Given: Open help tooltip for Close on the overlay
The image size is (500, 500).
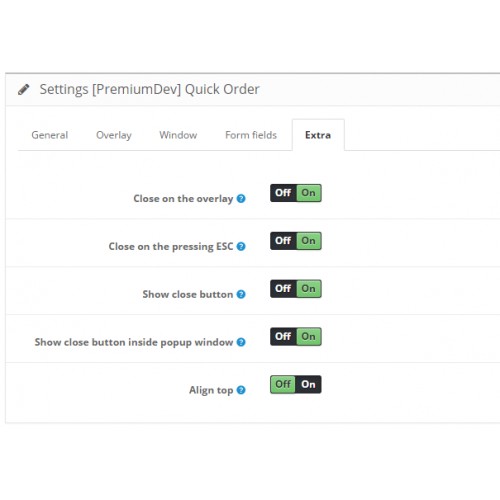Looking at the screenshot, I should [x=241, y=199].
